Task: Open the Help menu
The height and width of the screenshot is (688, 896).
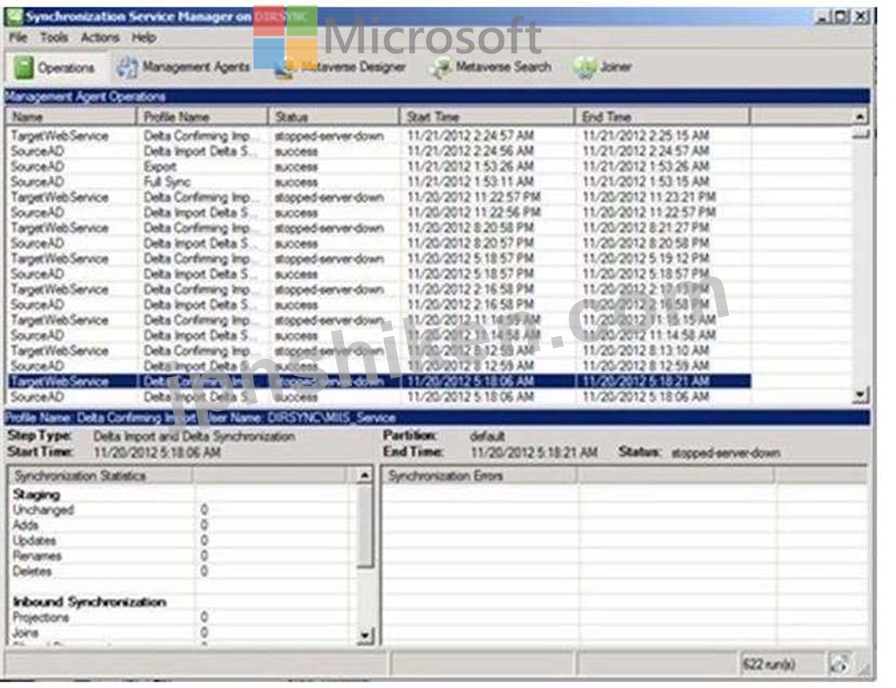Action: tap(143, 38)
